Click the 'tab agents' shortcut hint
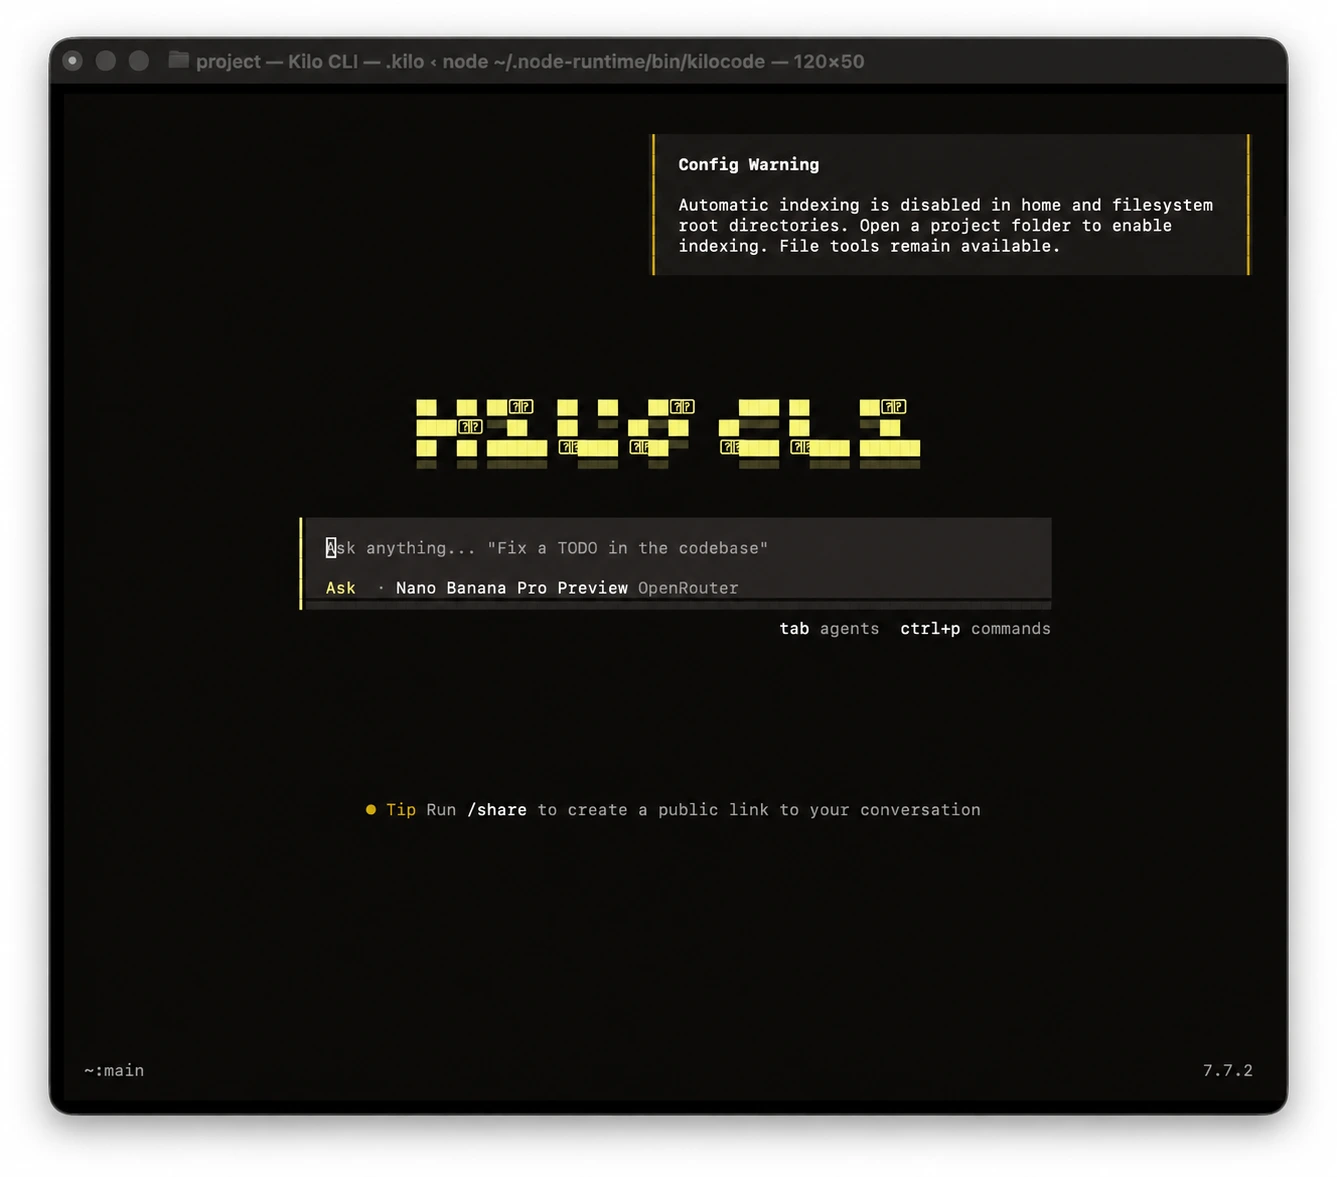The image size is (1337, 1177). (x=829, y=628)
